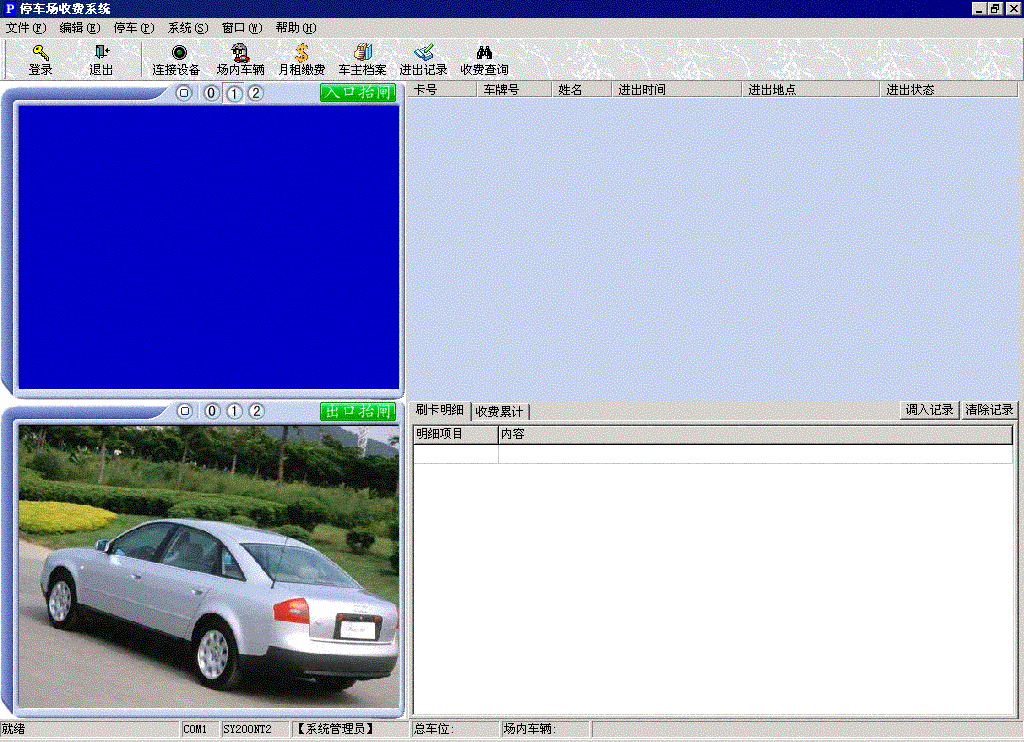Image resolution: width=1024 pixels, height=742 pixels.
Task: Open 收费查询 fee query binoculars icon
Action: coord(484,58)
